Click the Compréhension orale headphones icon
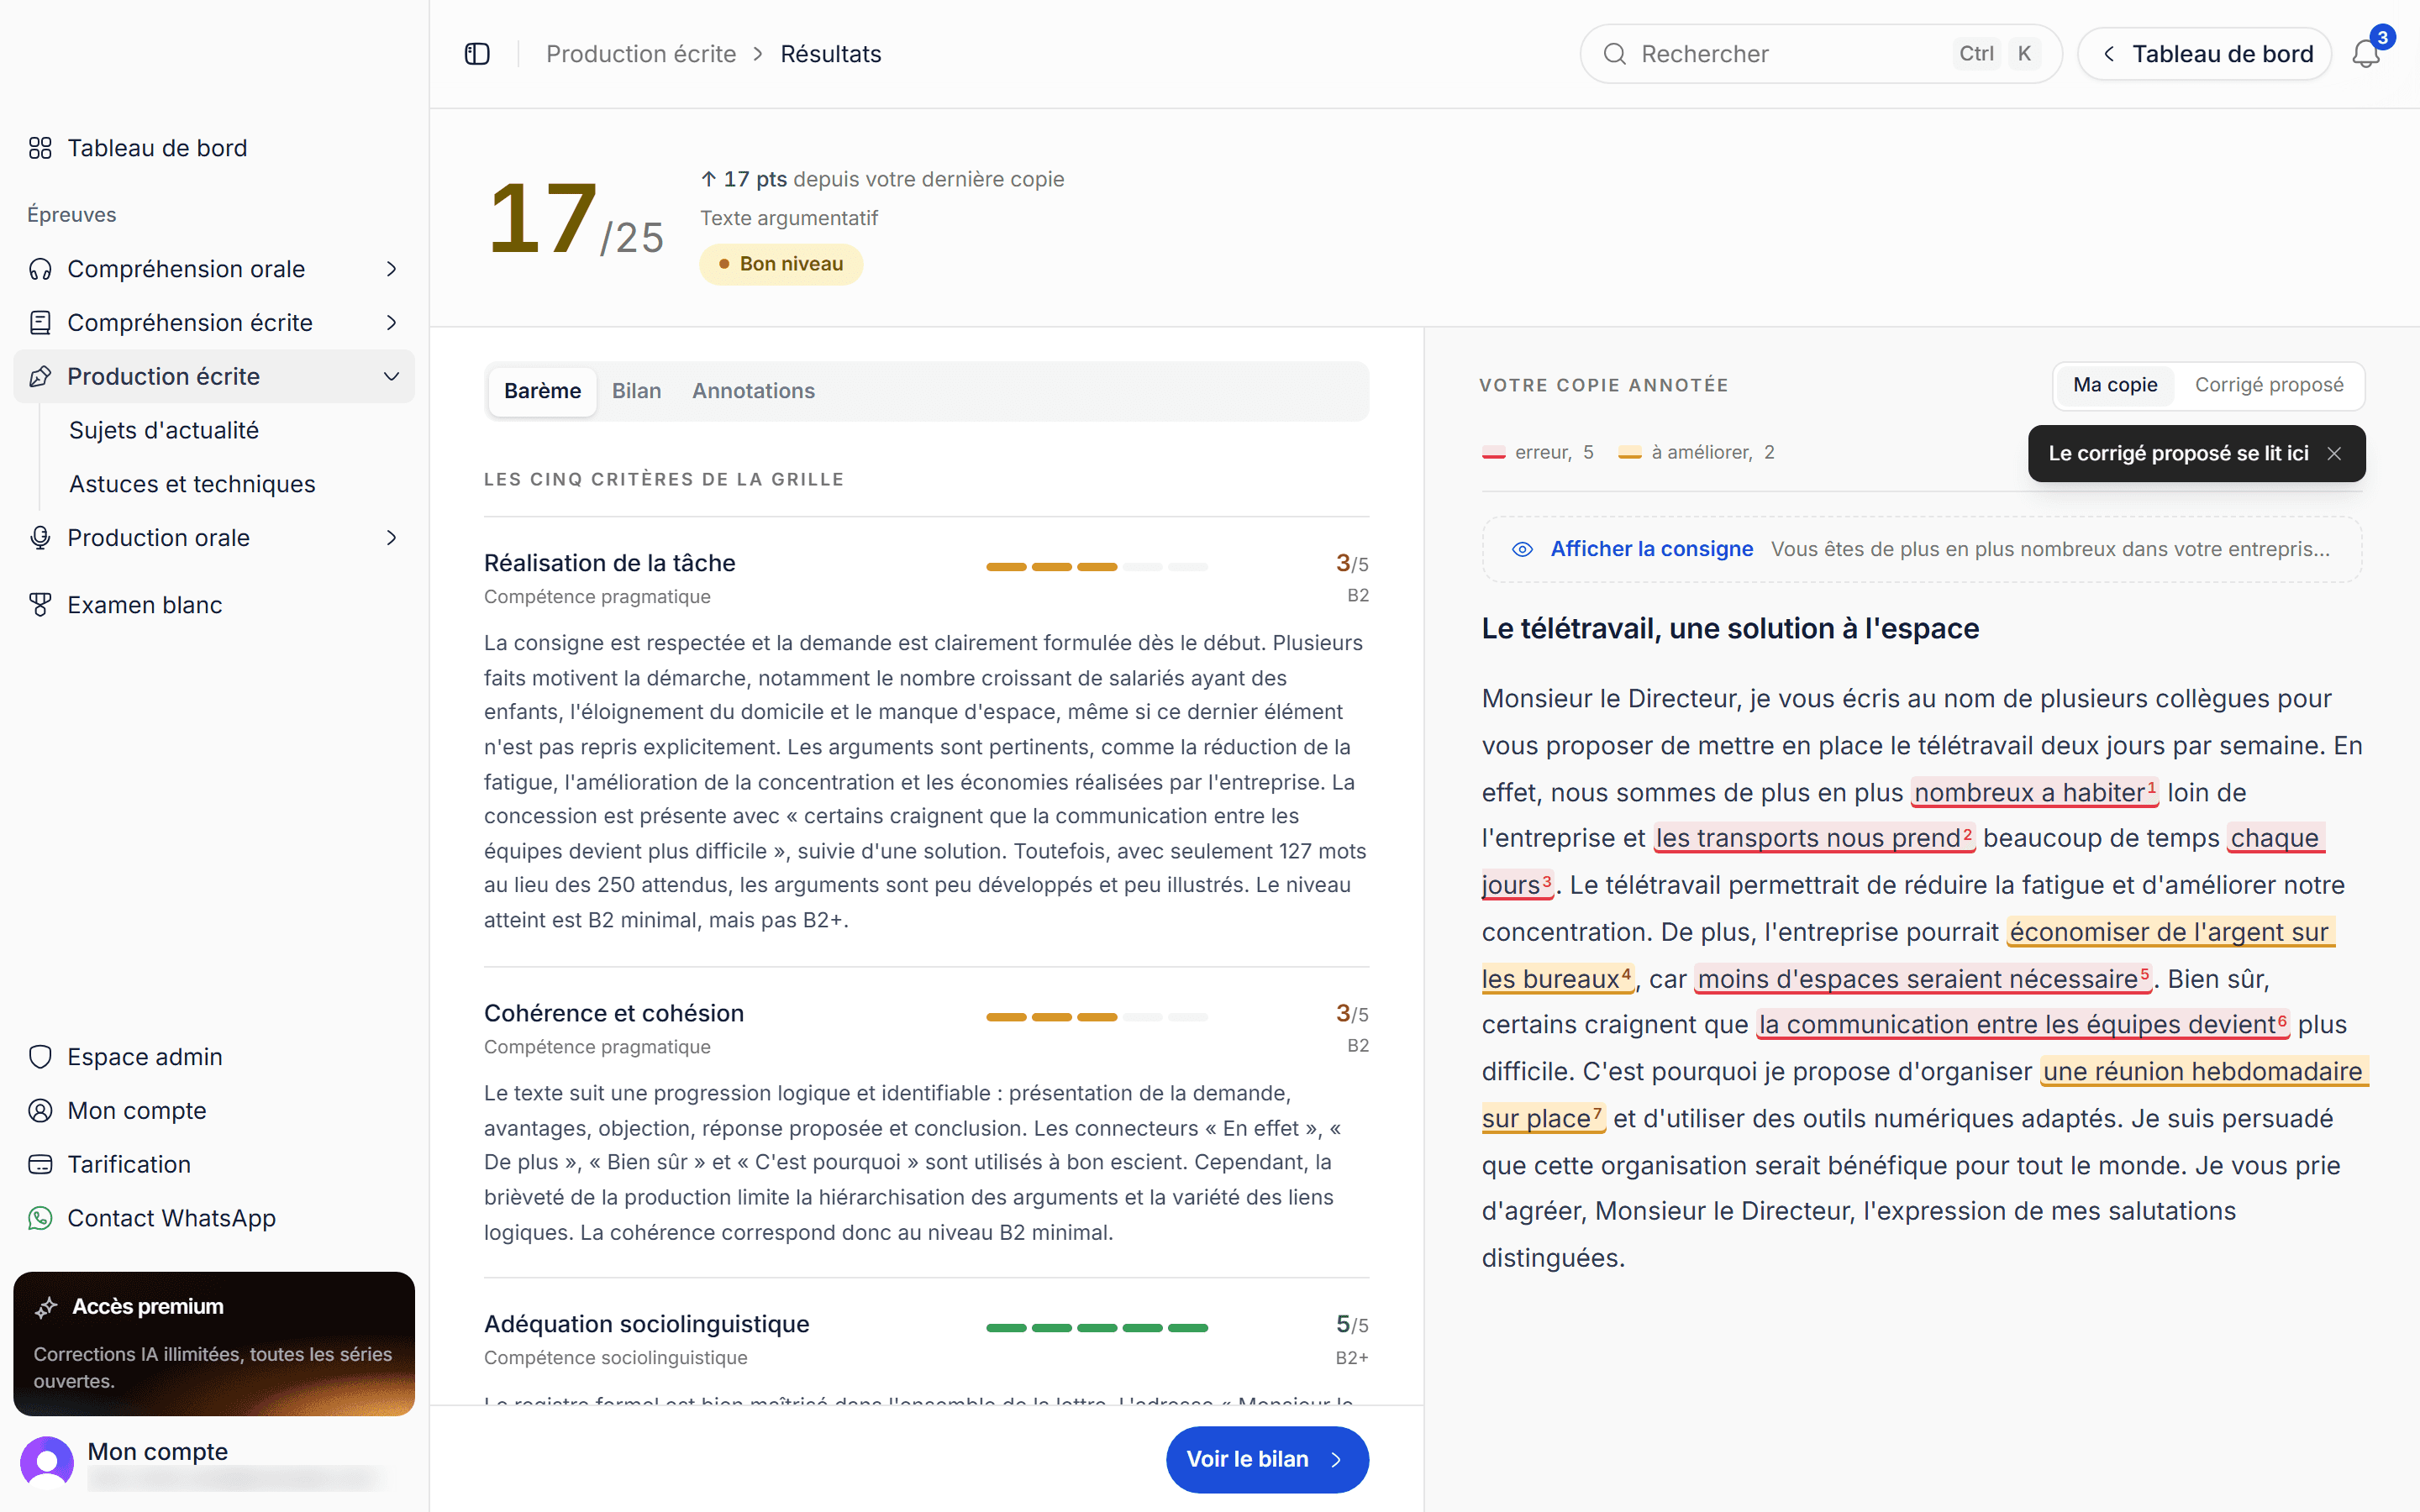 click(40, 269)
